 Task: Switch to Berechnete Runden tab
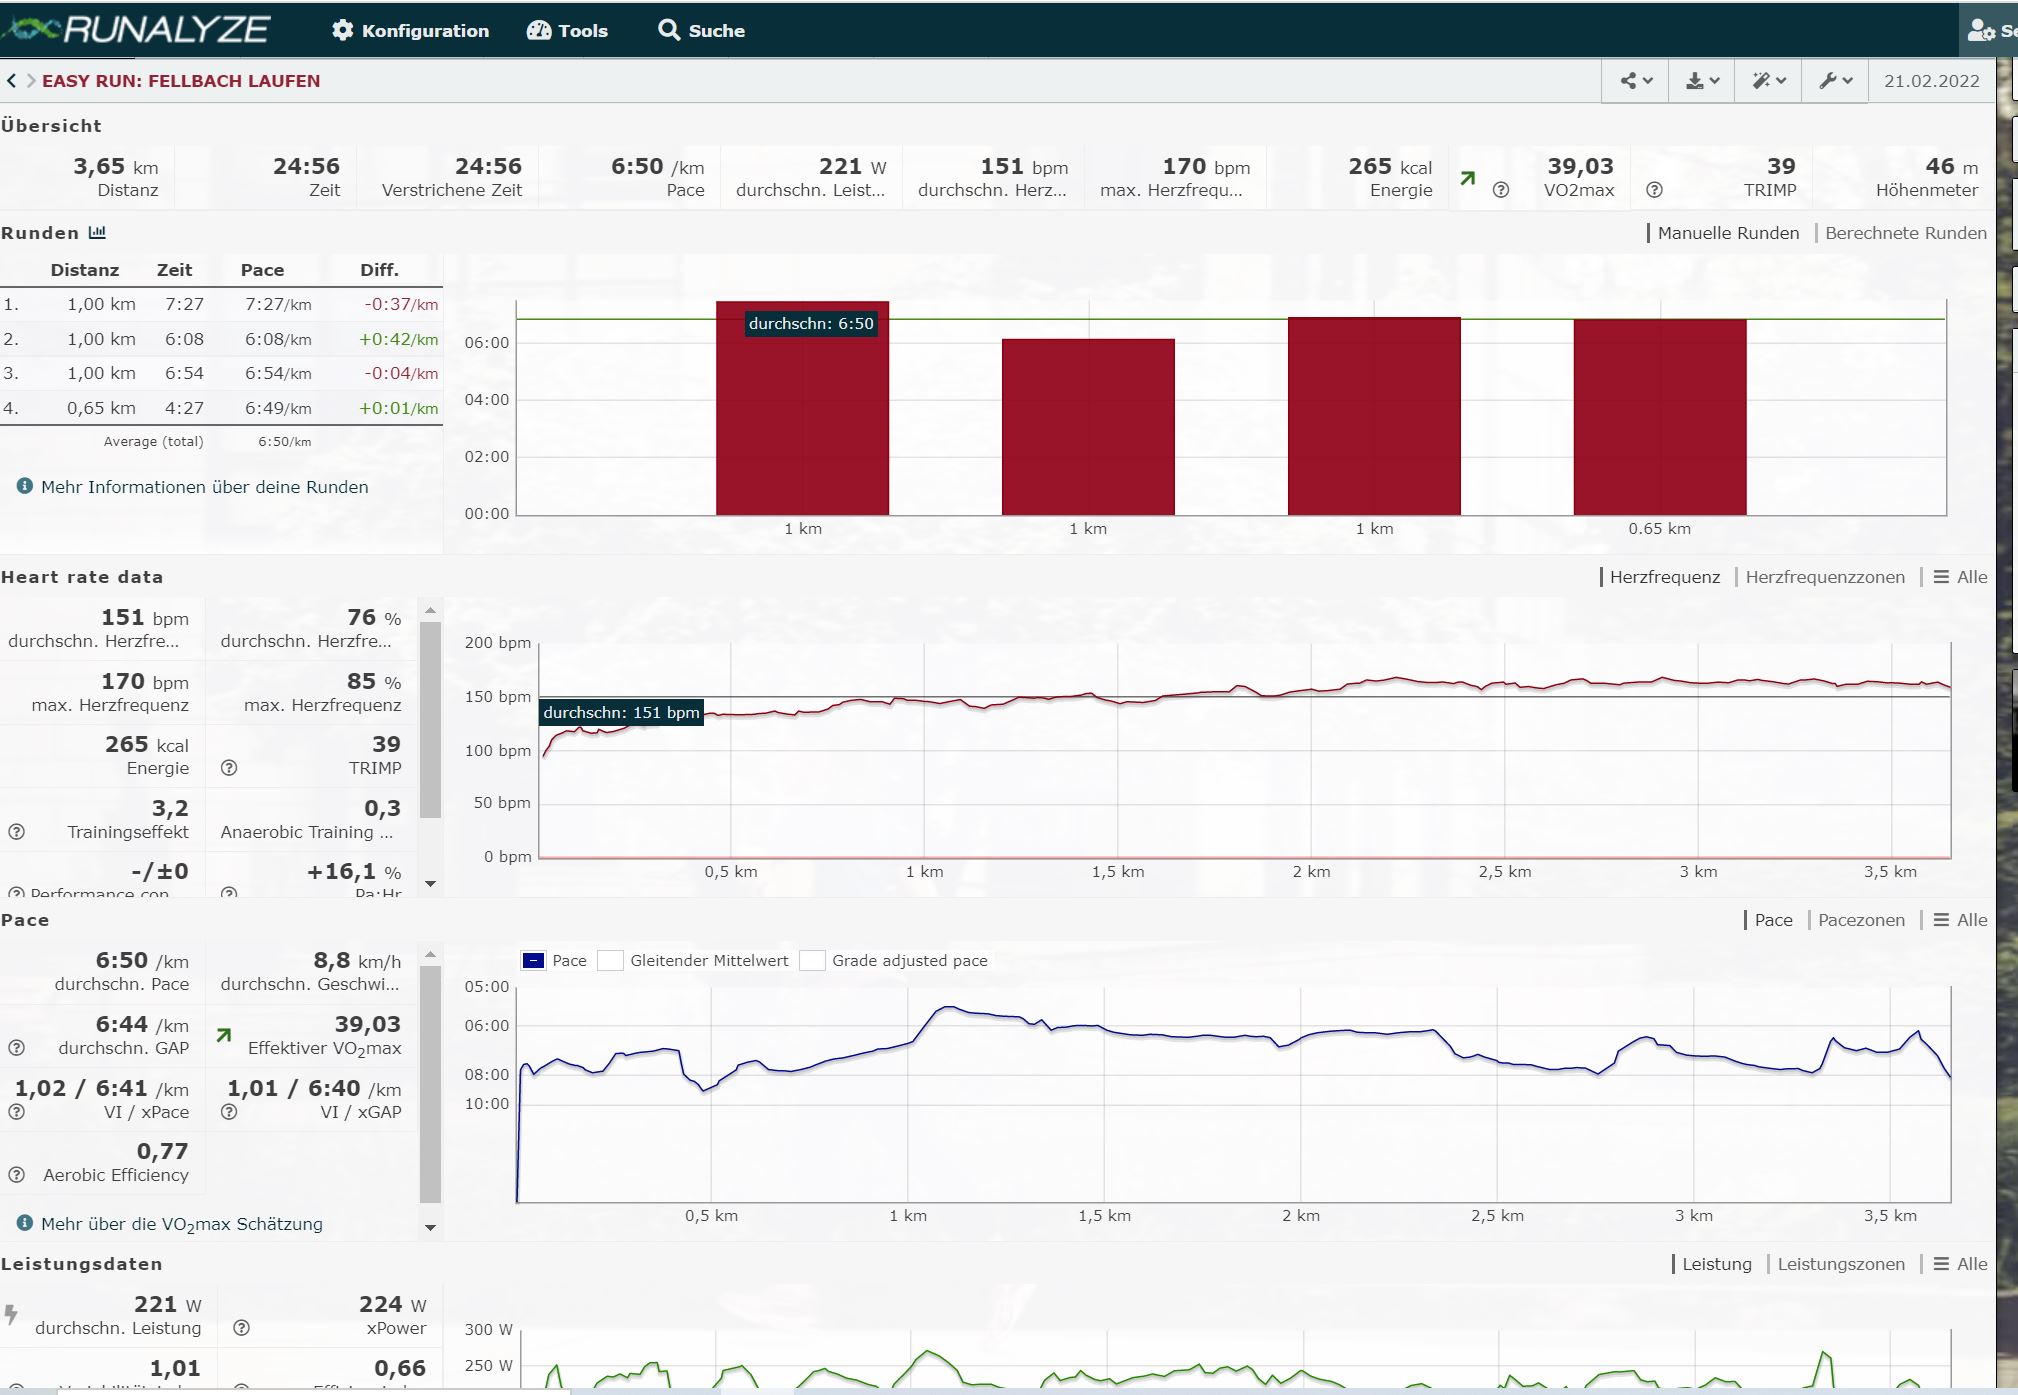tap(1905, 233)
